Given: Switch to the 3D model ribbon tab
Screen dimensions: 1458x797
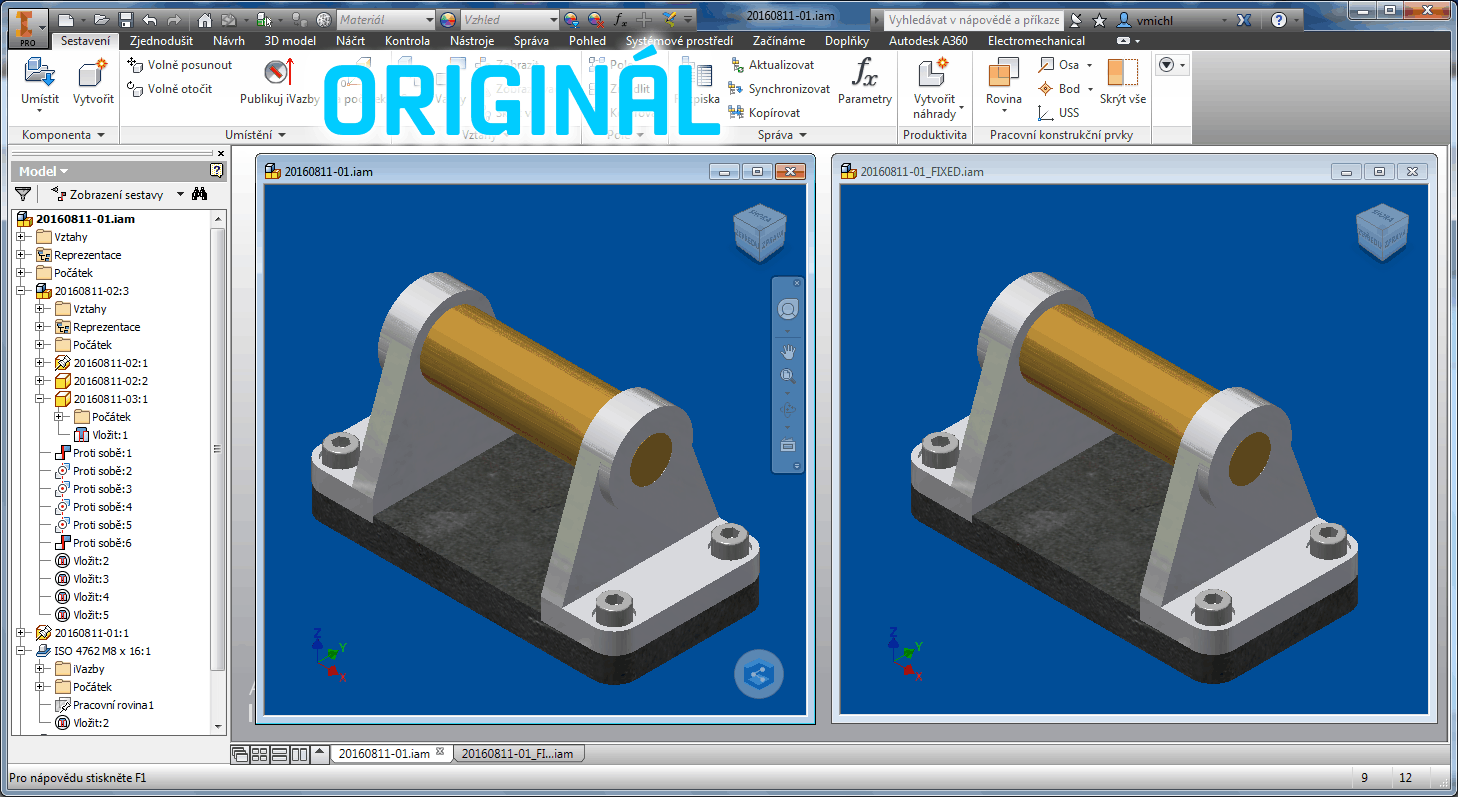Looking at the screenshot, I should click(290, 41).
